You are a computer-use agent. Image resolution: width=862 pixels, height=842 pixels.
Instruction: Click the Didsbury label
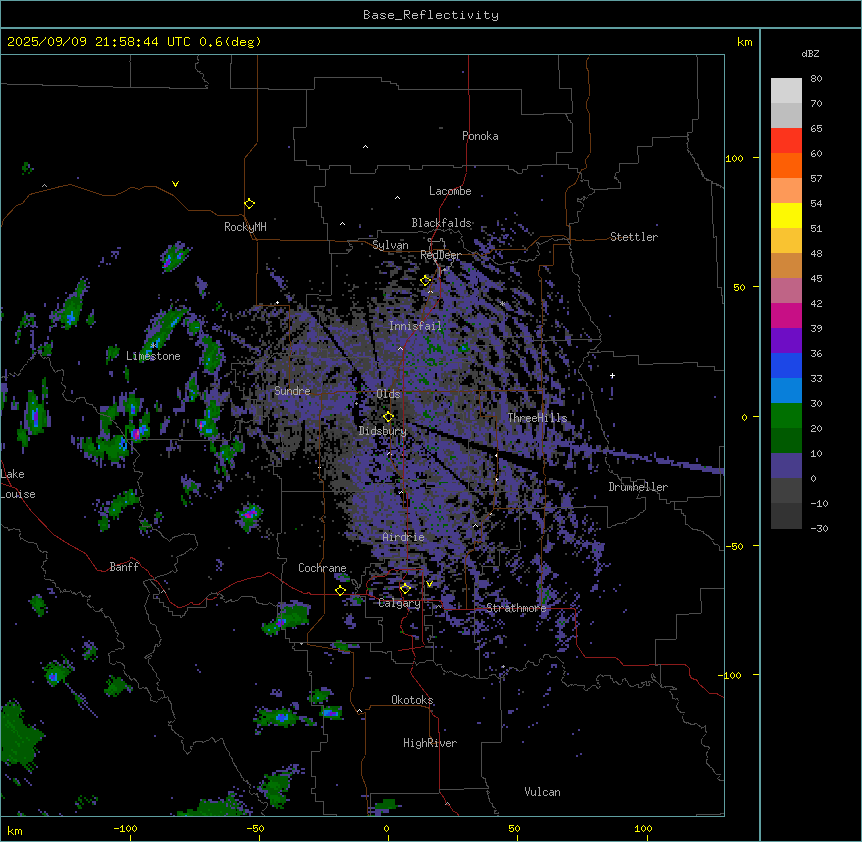pyautogui.click(x=383, y=431)
